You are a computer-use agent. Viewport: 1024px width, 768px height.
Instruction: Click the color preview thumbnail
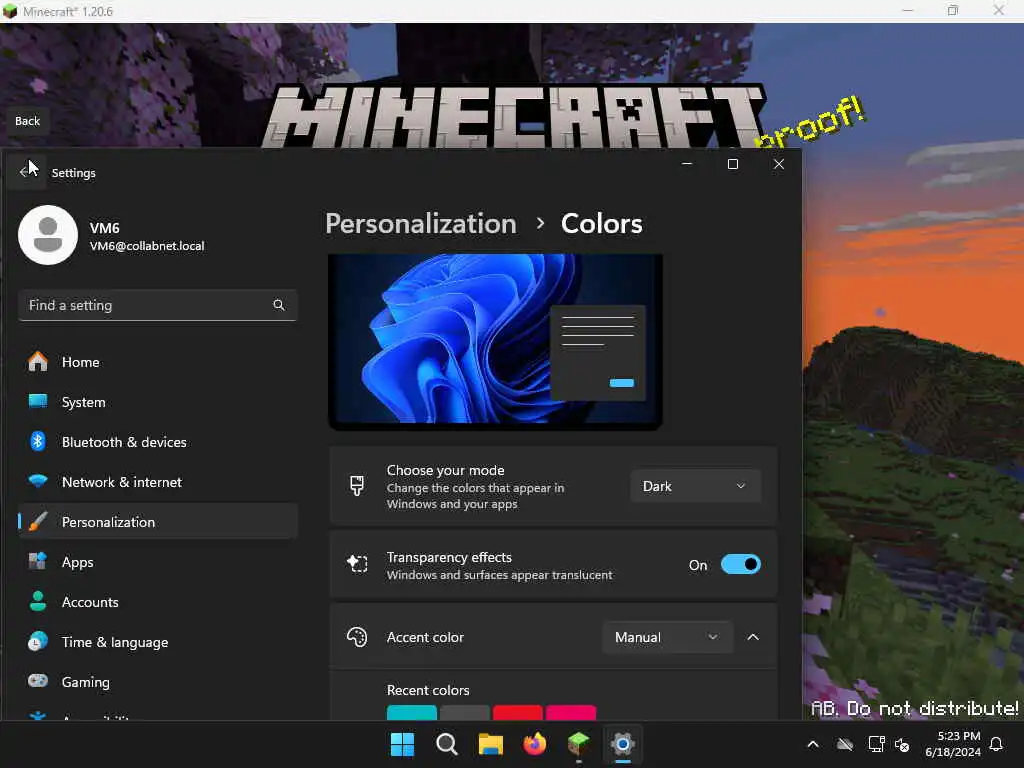(x=495, y=342)
